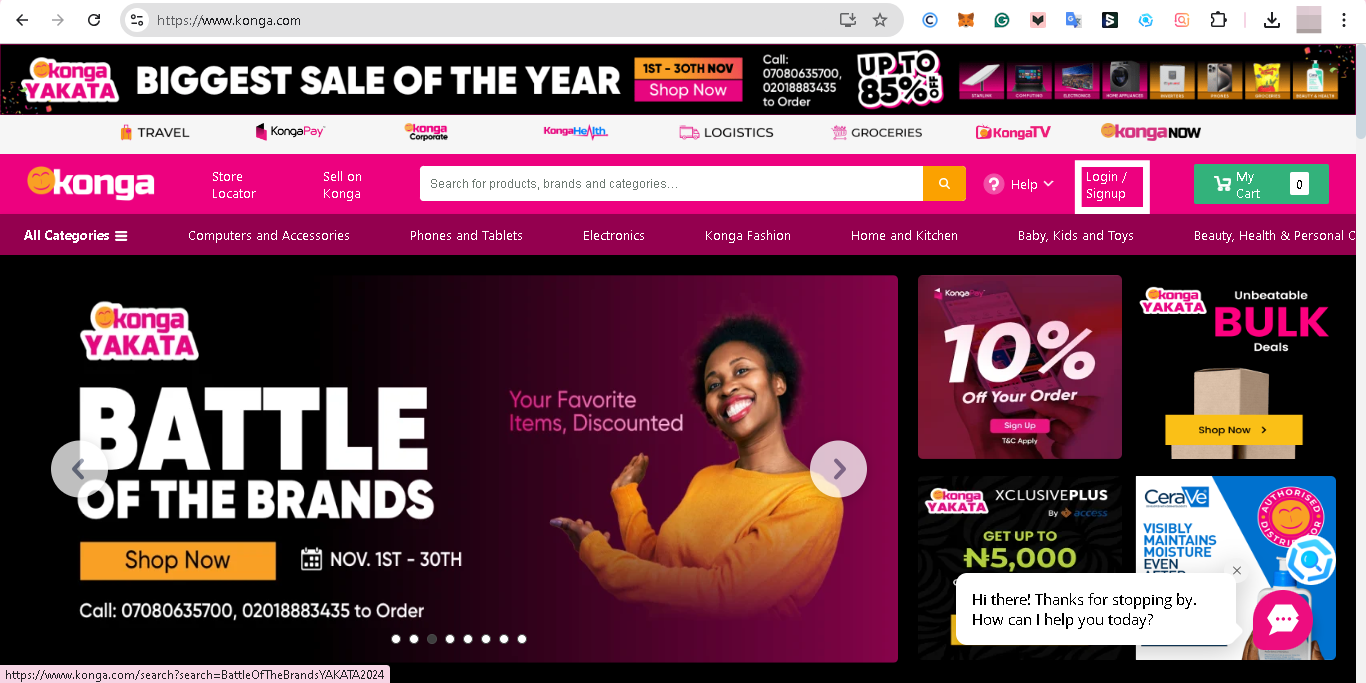Reload the page using the refresh icon
This screenshot has width=1366, height=683.
click(x=94, y=20)
